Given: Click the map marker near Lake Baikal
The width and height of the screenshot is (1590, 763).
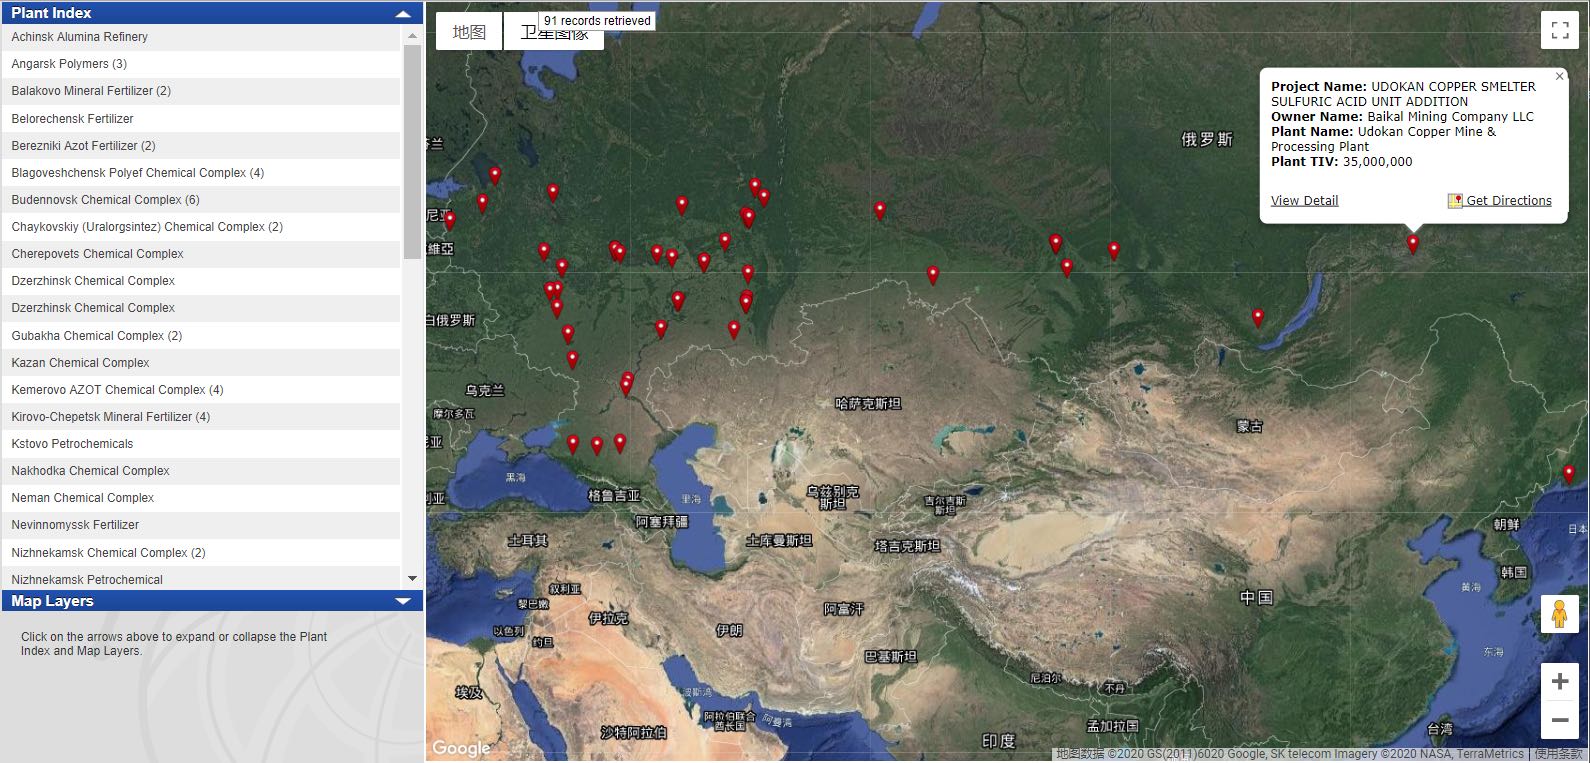Looking at the screenshot, I should 1258,317.
